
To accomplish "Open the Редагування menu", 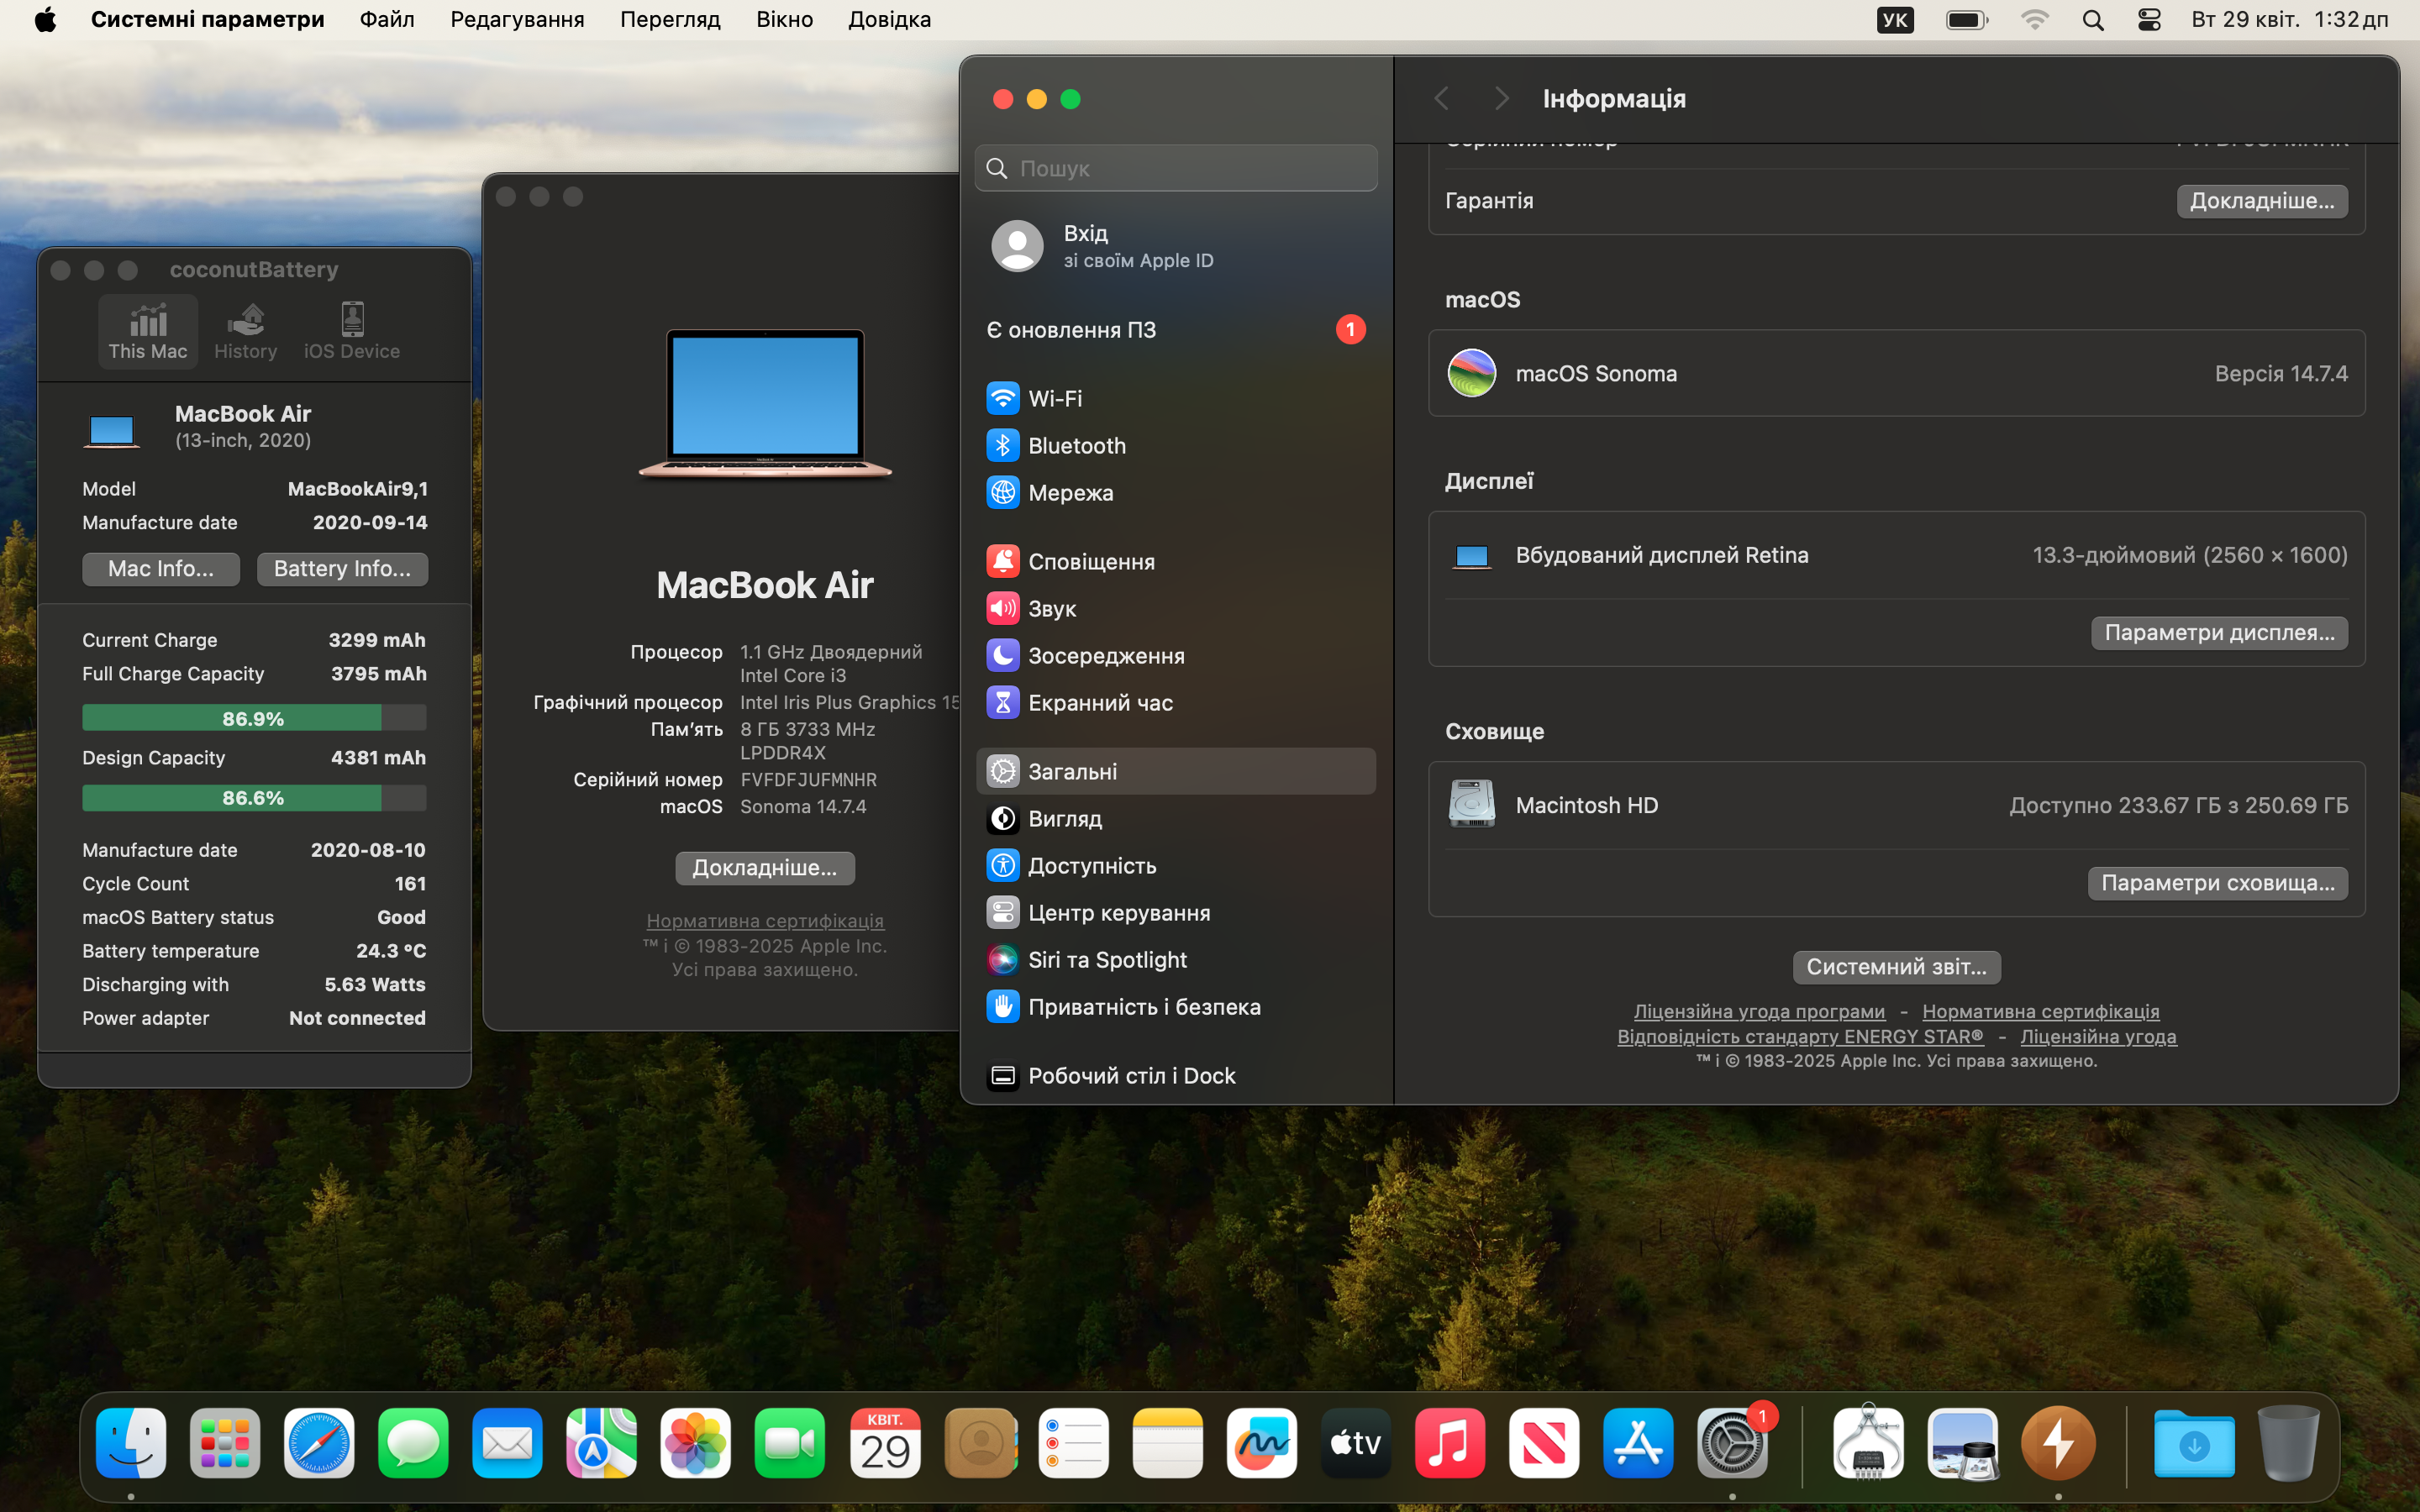I will coord(517,19).
